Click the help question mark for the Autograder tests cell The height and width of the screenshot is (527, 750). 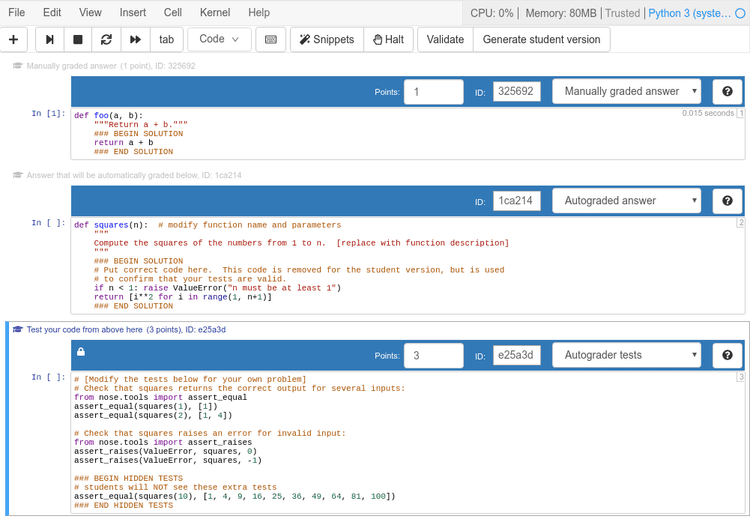pyautogui.click(x=726, y=355)
